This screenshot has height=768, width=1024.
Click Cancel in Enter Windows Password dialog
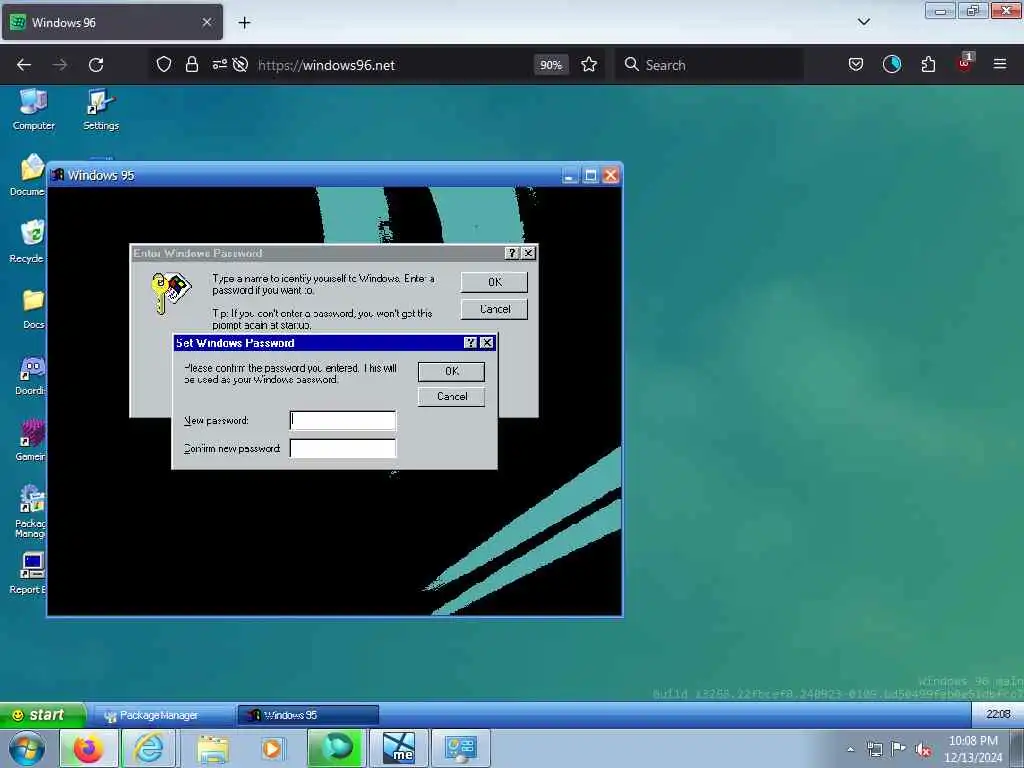(494, 309)
